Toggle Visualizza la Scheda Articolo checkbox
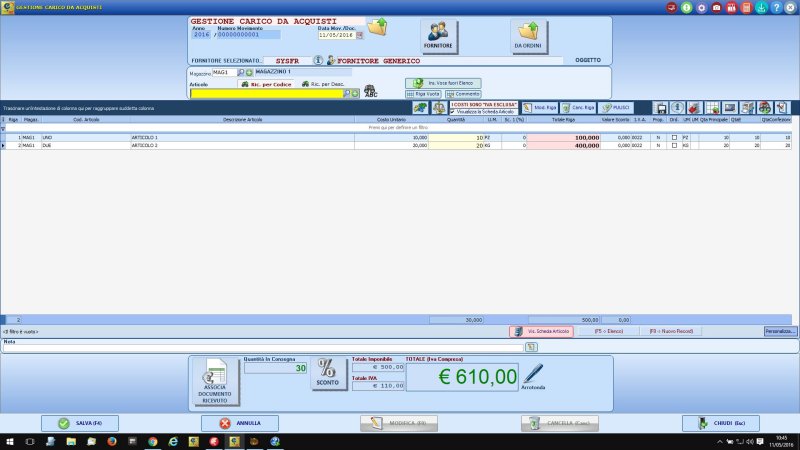 (x=453, y=111)
